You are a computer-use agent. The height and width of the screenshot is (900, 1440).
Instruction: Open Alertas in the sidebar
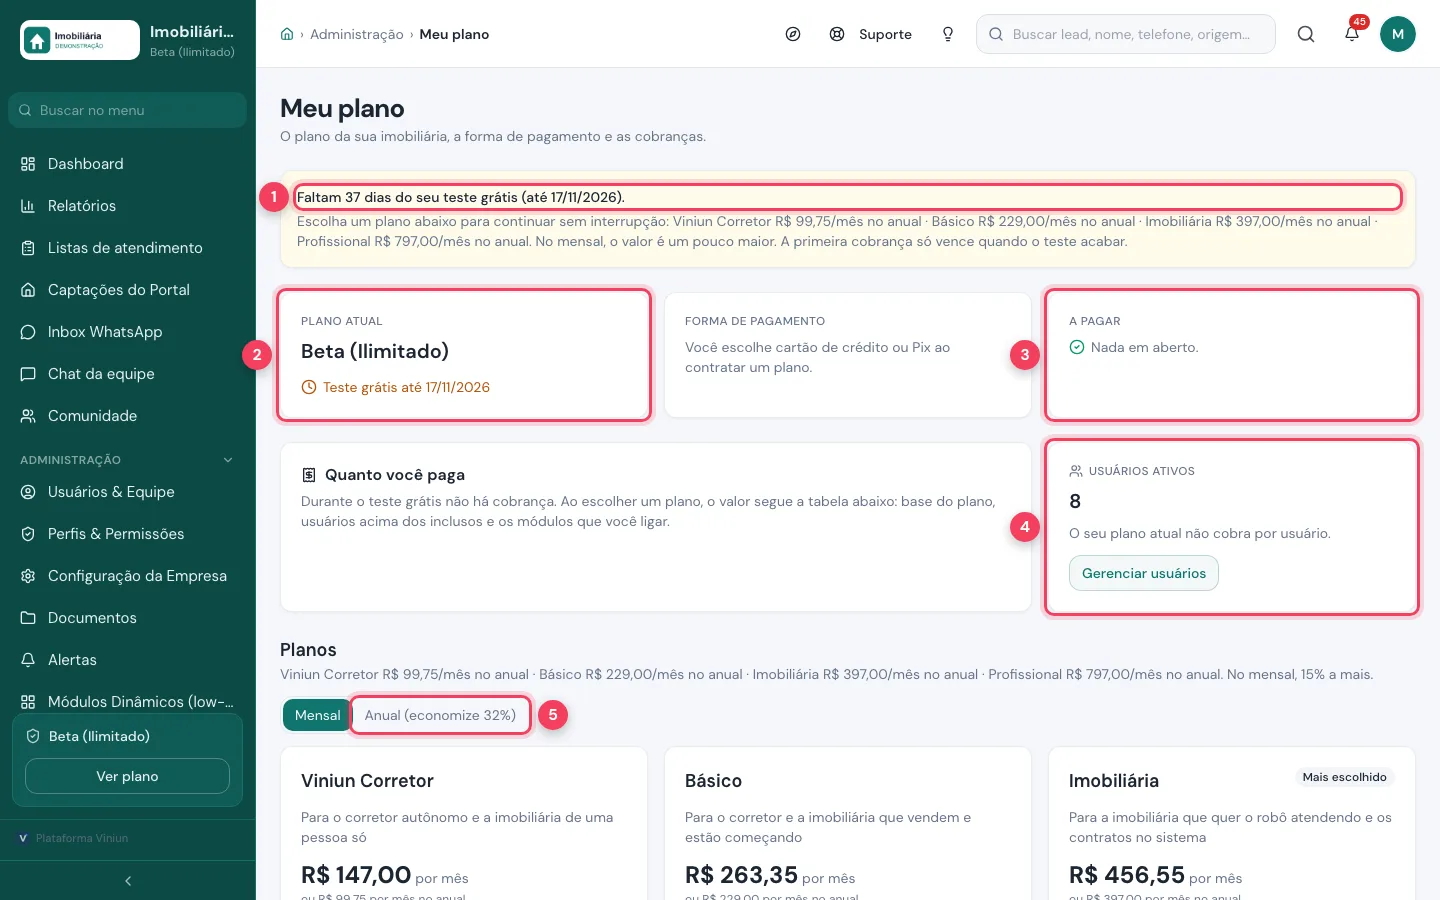click(x=128, y=660)
